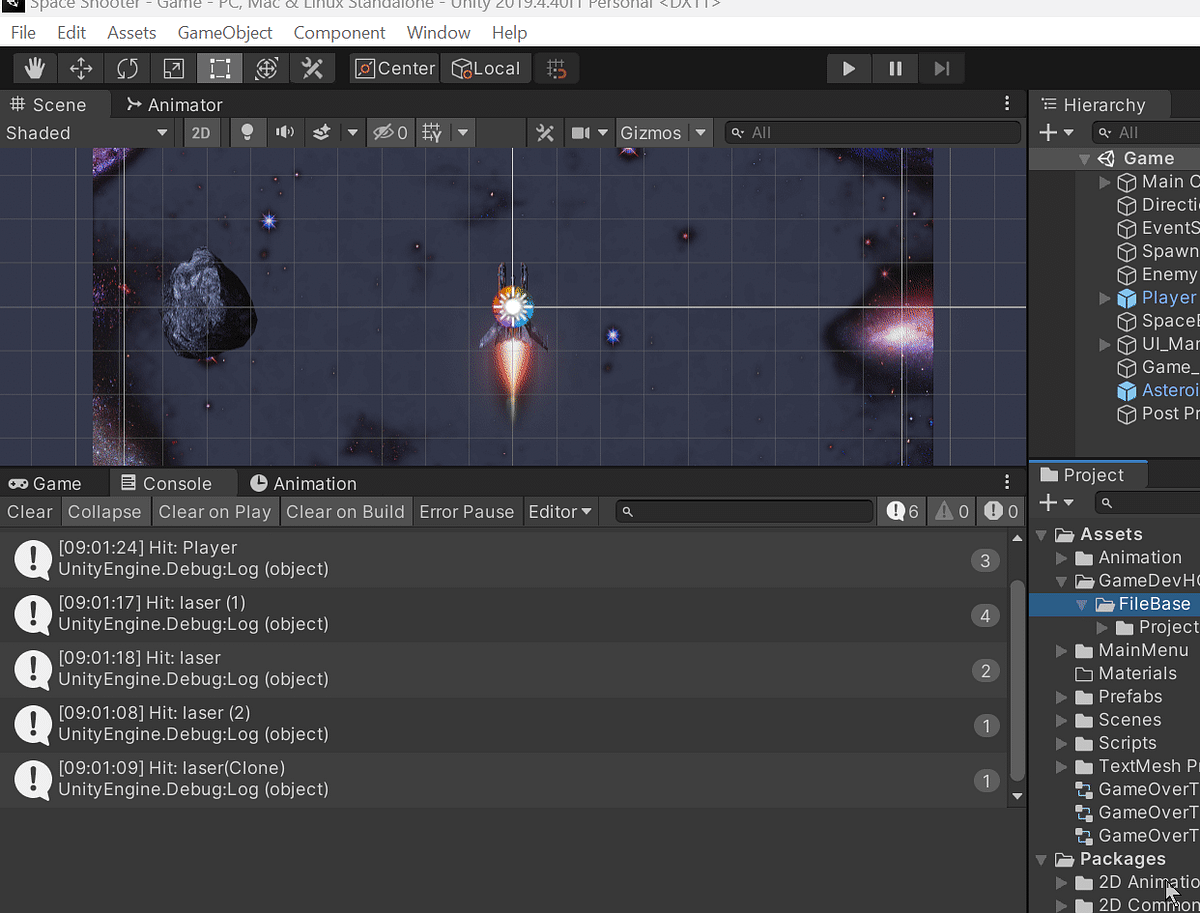Toggle scene lighting in the Scene view
Image resolution: width=1200 pixels, height=913 pixels.
(x=248, y=132)
